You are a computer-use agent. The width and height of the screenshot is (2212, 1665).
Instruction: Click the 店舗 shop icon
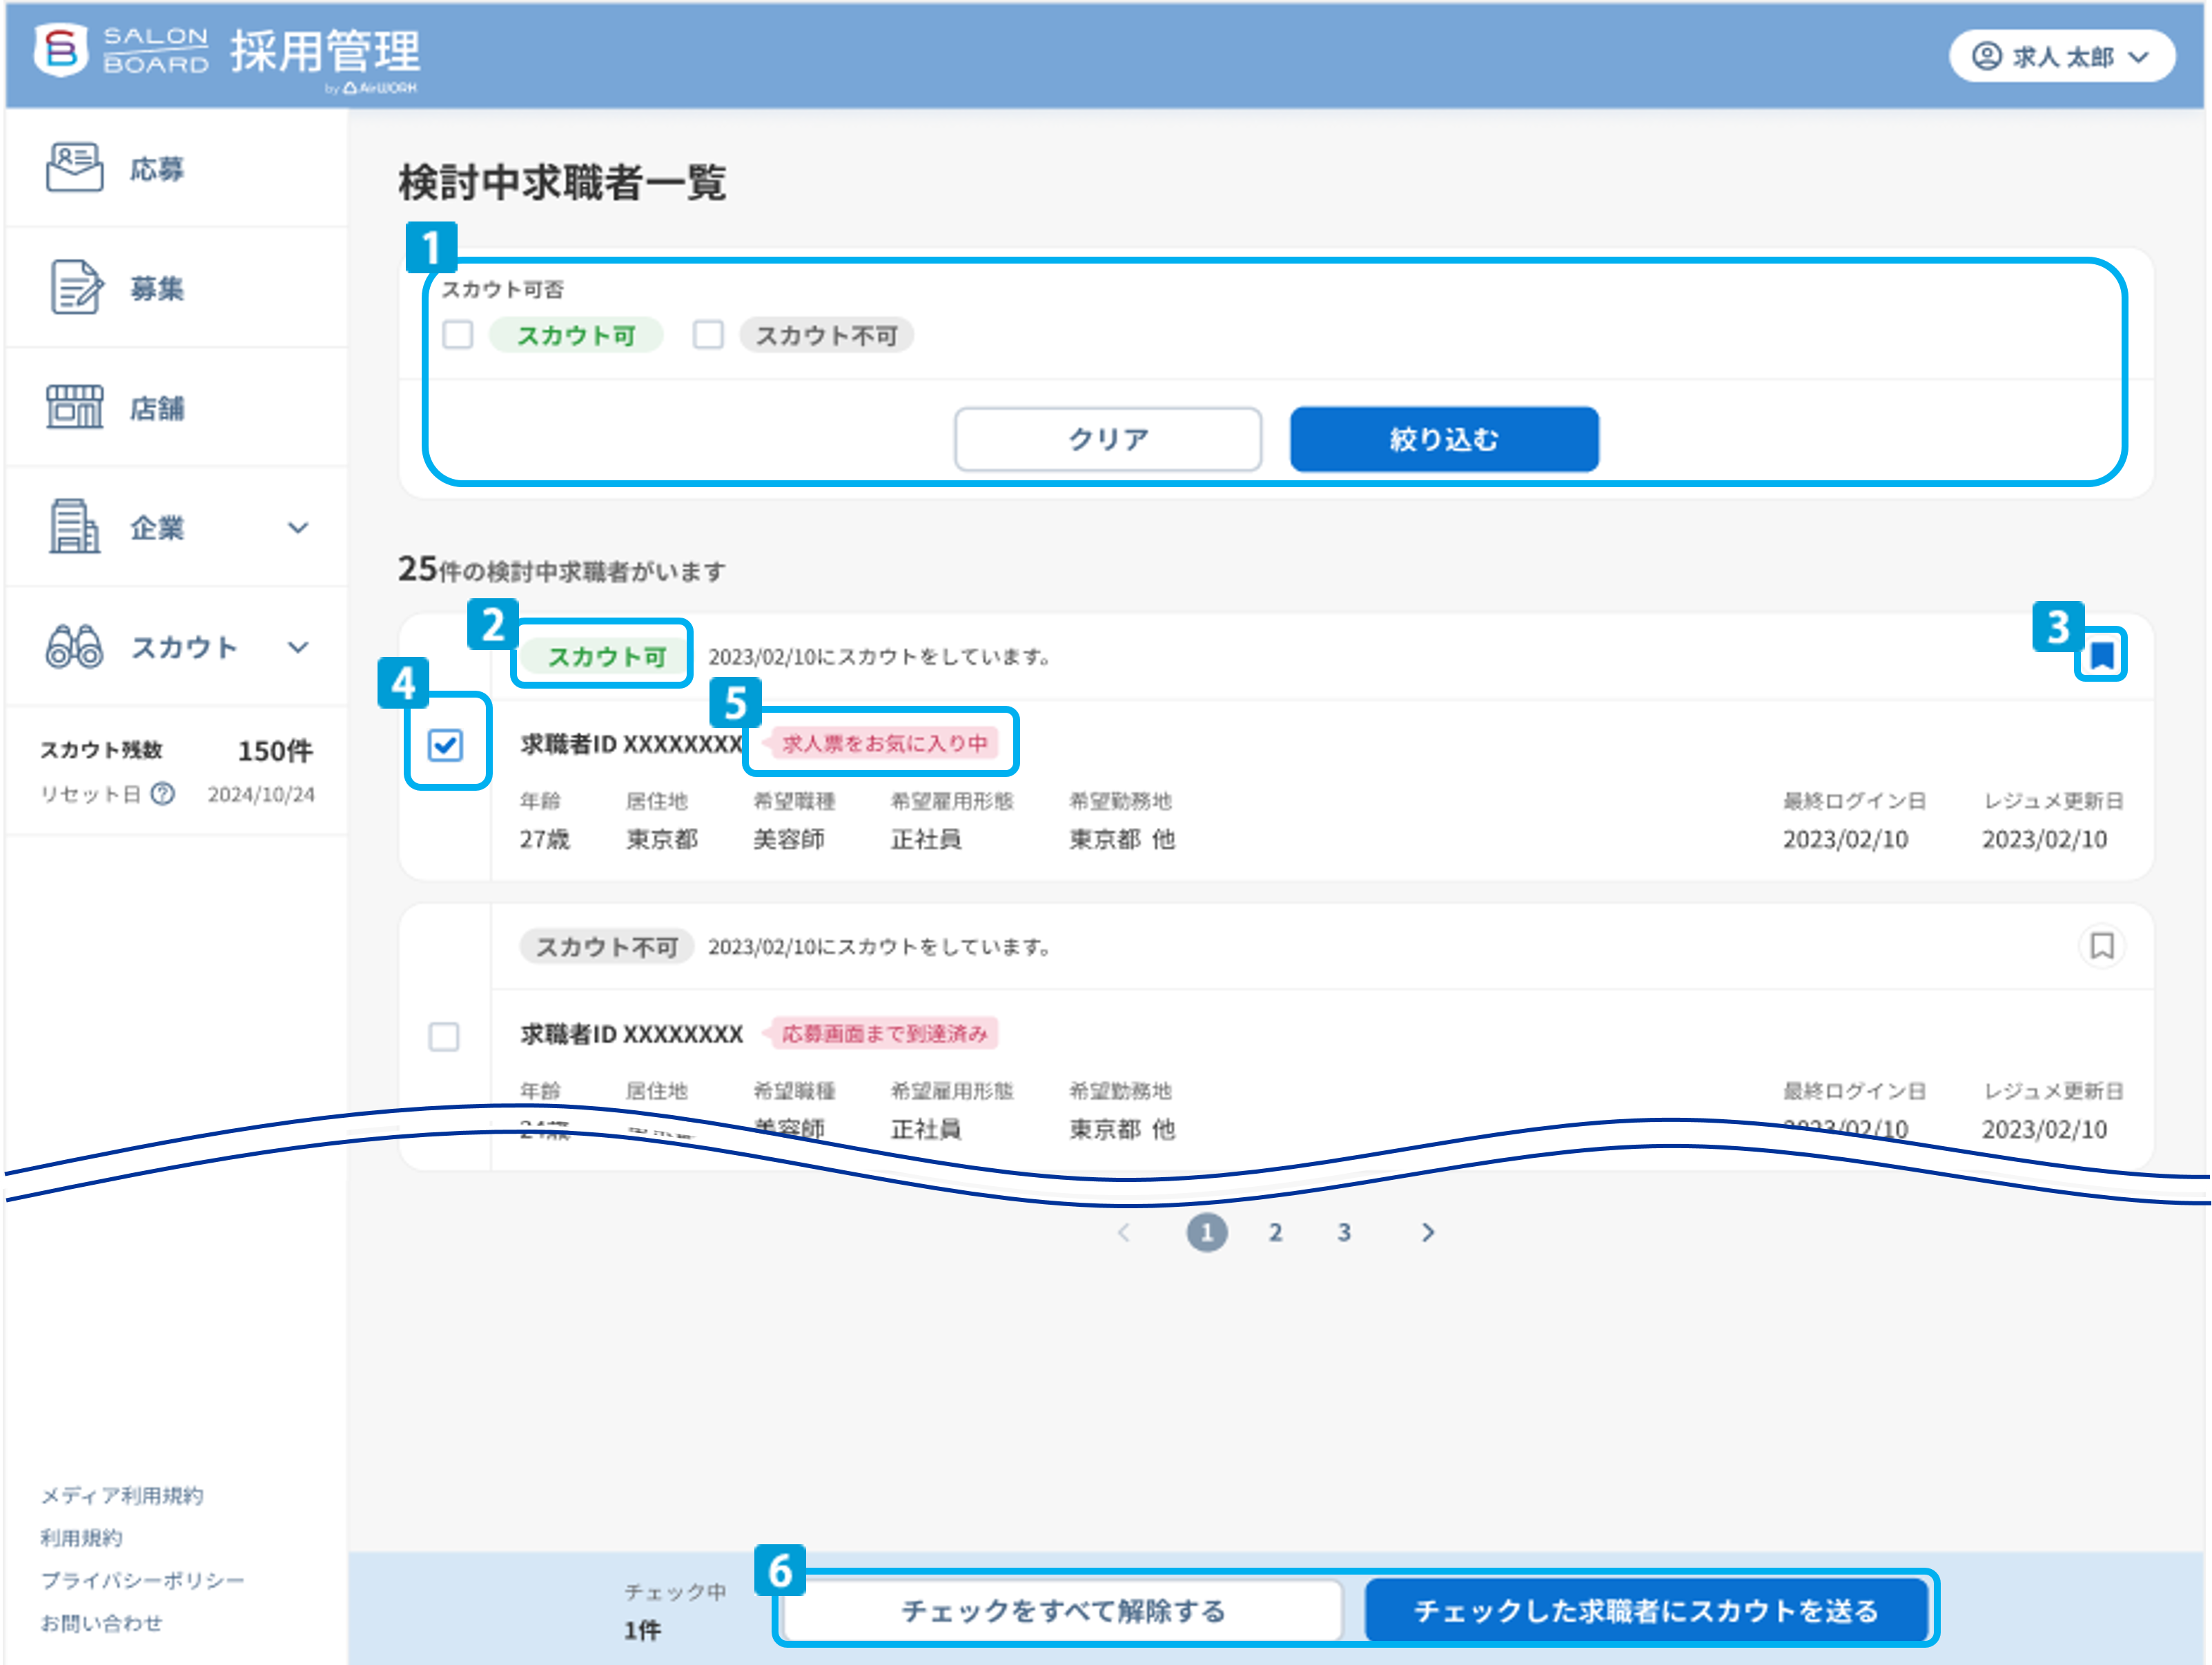pos(74,407)
